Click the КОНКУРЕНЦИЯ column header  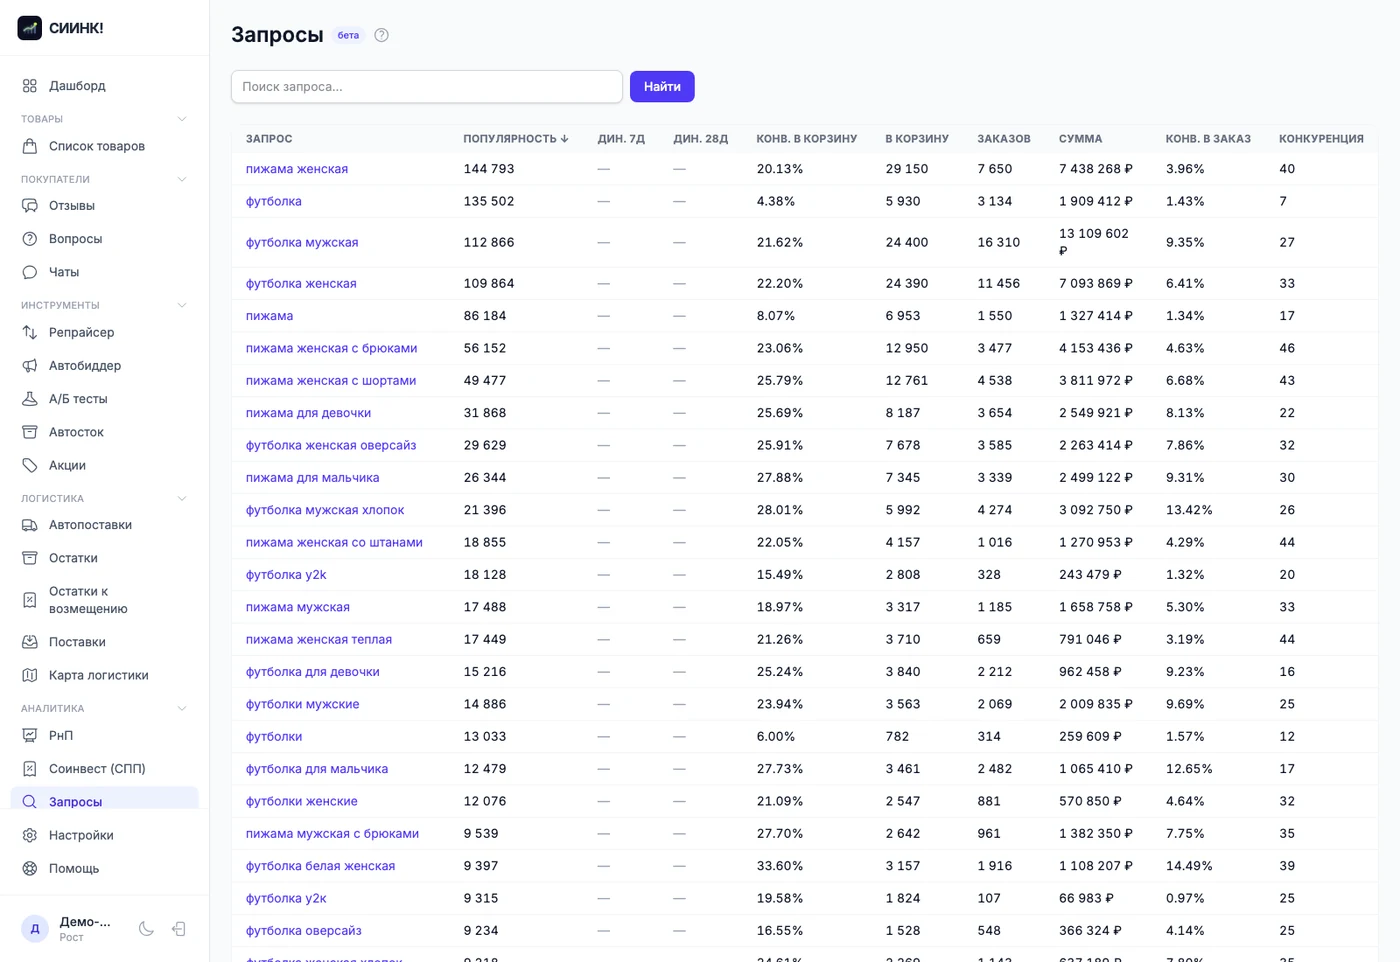[x=1321, y=139]
